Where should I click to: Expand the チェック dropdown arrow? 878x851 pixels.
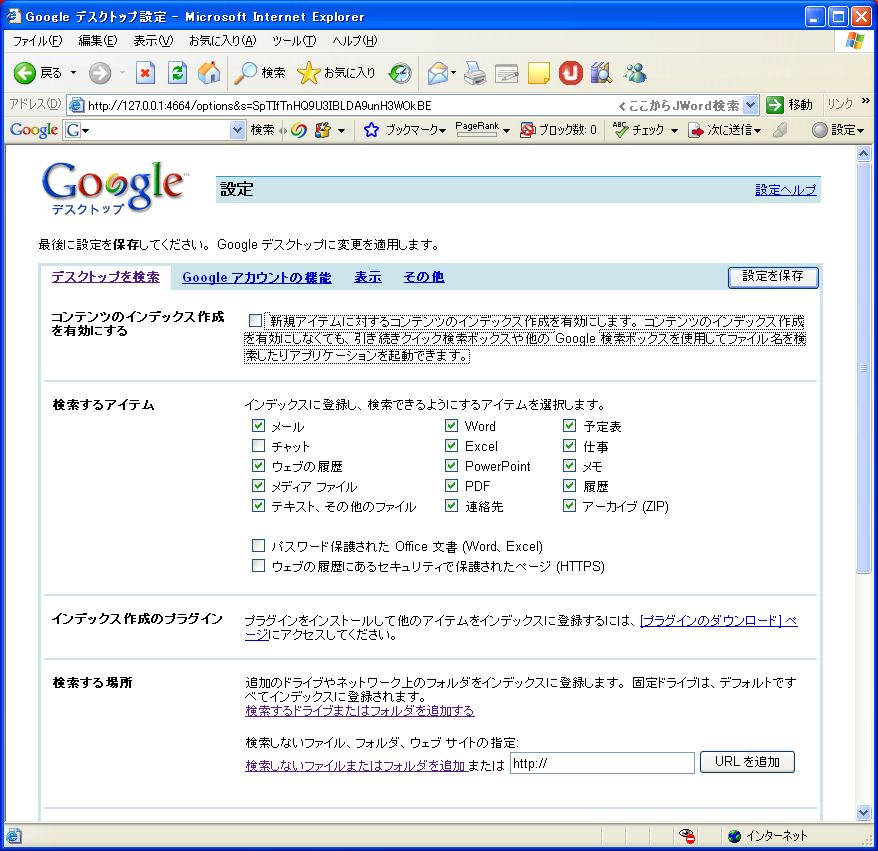pyautogui.click(x=674, y=131)
